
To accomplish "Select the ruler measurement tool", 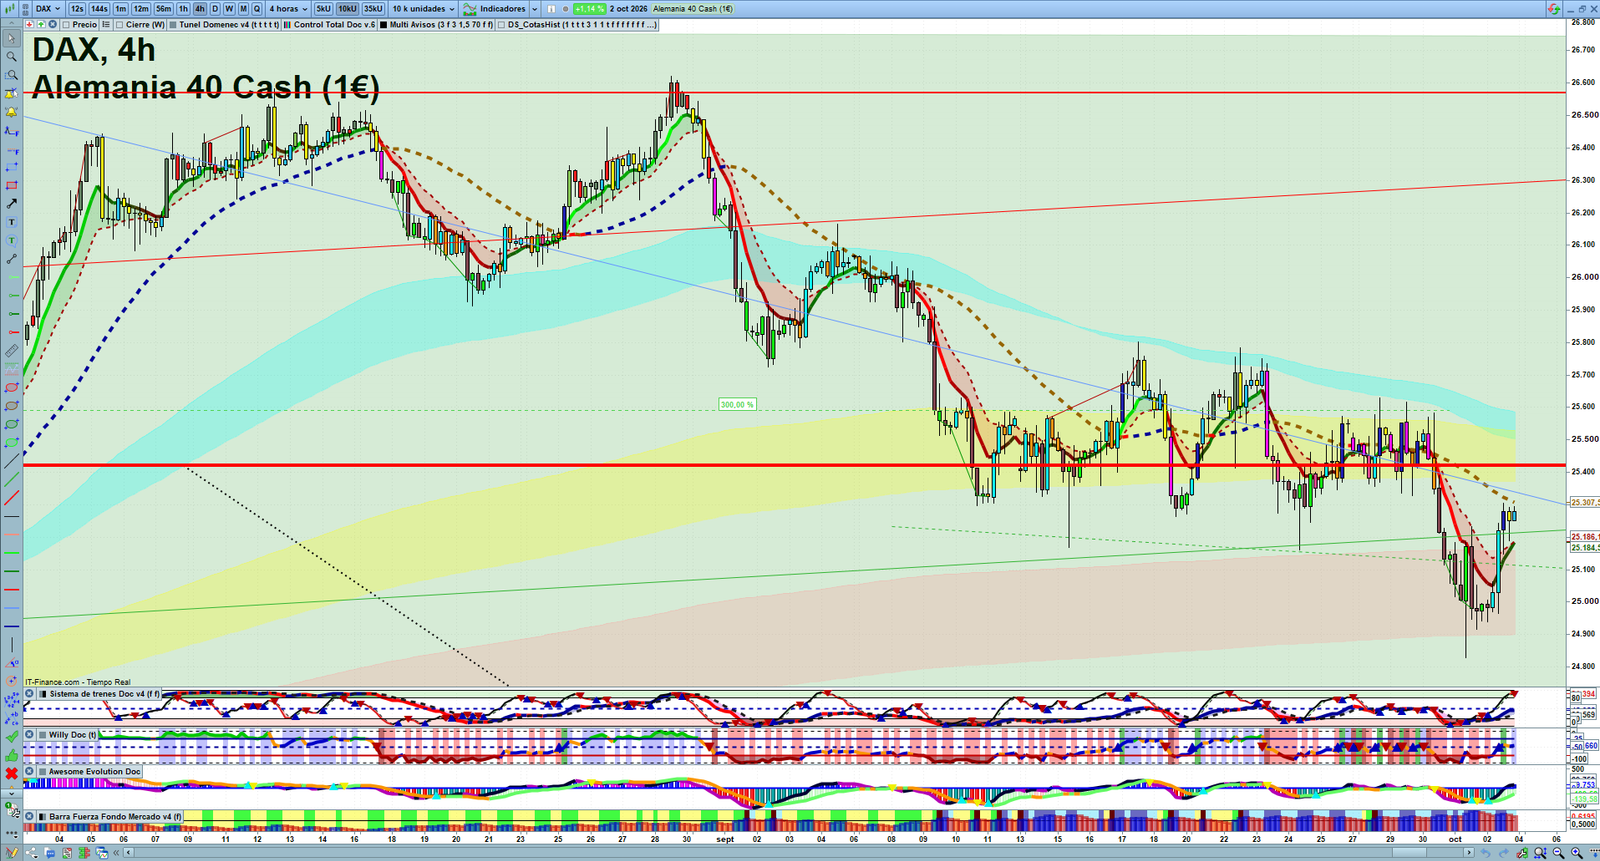I will click(11, 351).
